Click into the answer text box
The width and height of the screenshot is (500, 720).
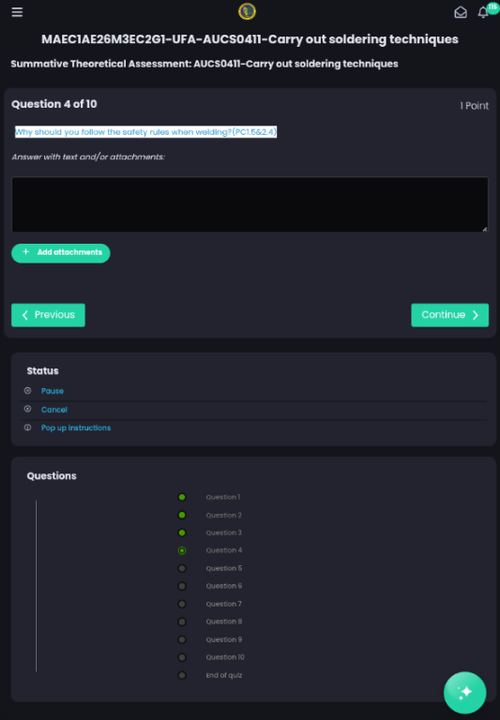tap(250, 204)
